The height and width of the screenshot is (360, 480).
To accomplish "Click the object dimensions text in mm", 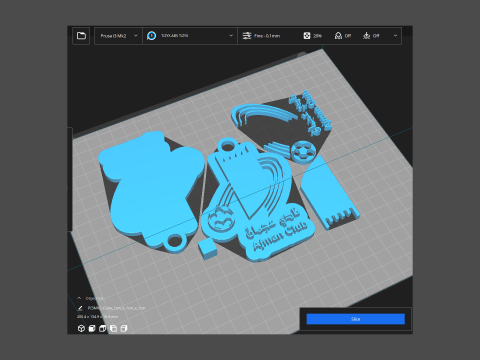I will click(x=97, y=317).
